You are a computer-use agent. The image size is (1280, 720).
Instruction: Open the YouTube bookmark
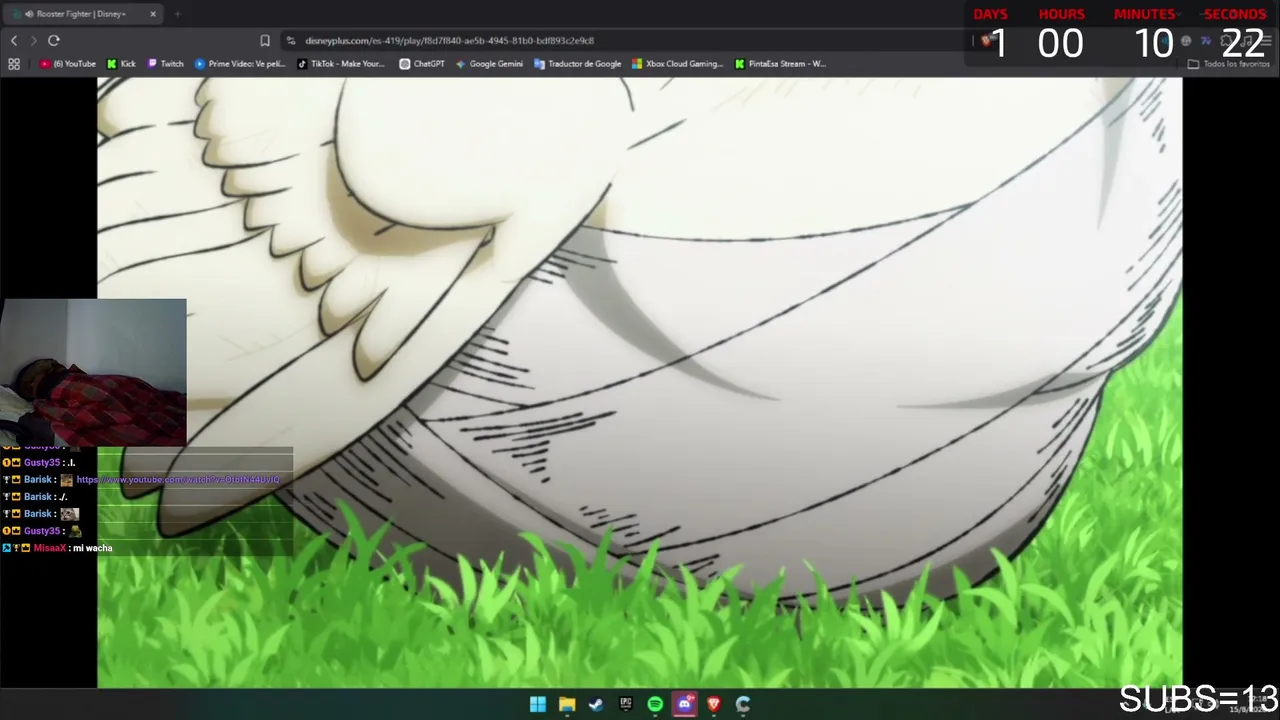[x=68, y=64]
